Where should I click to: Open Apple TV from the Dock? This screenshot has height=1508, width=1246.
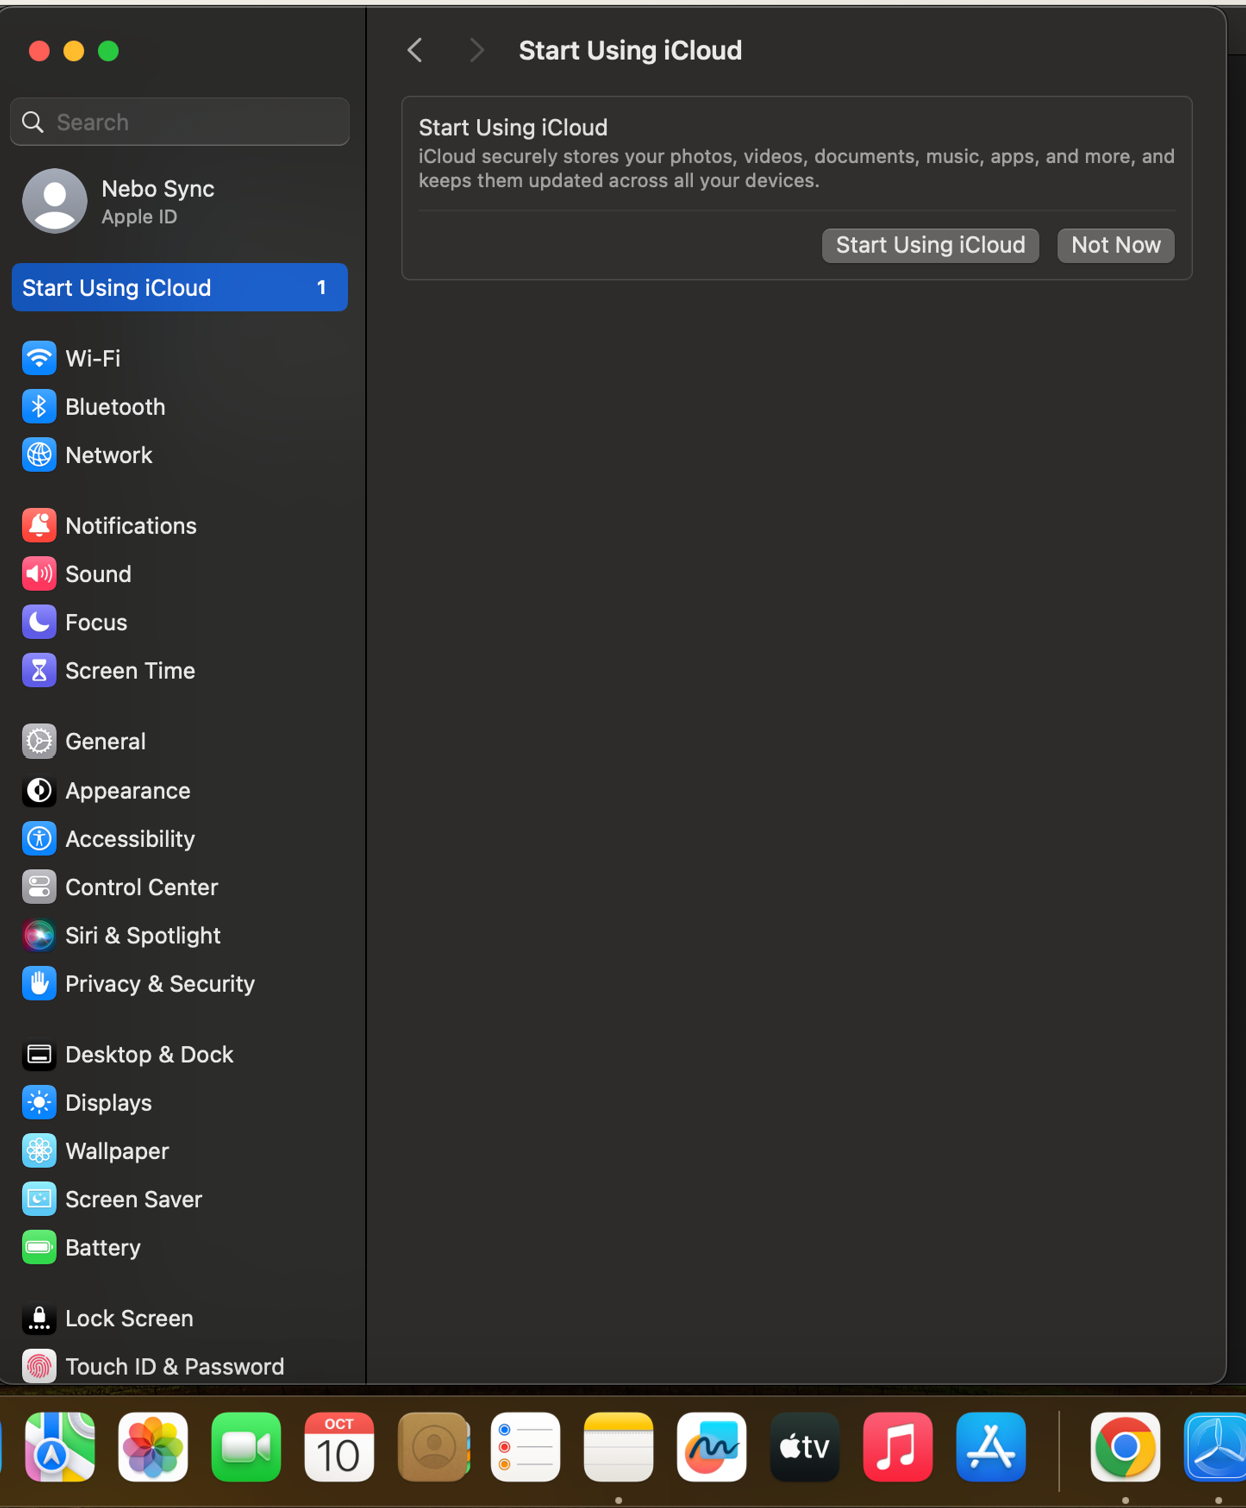805,1447
